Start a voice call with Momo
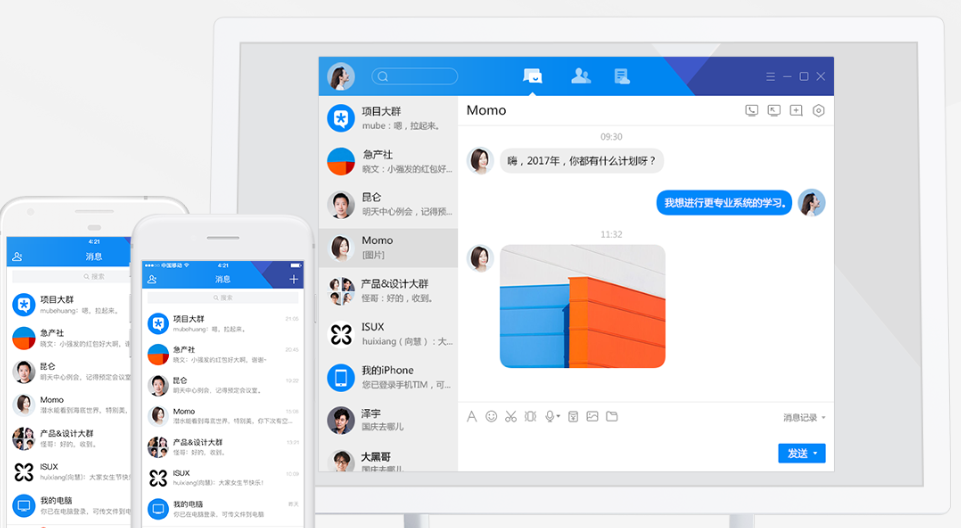Image resolution: width=961 pixels, height=528 pixels. [x=751, y=111]
